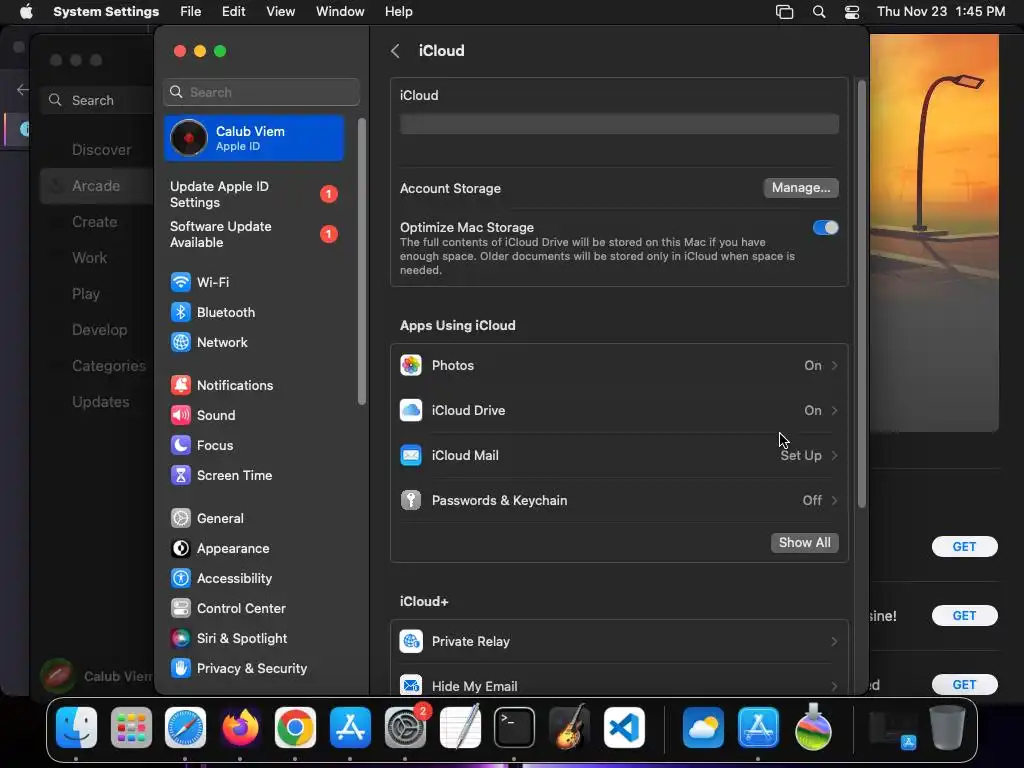The image size is (1024, 768).
Task: Open iCloud Drive options row
Action: [x=619, y=411]
